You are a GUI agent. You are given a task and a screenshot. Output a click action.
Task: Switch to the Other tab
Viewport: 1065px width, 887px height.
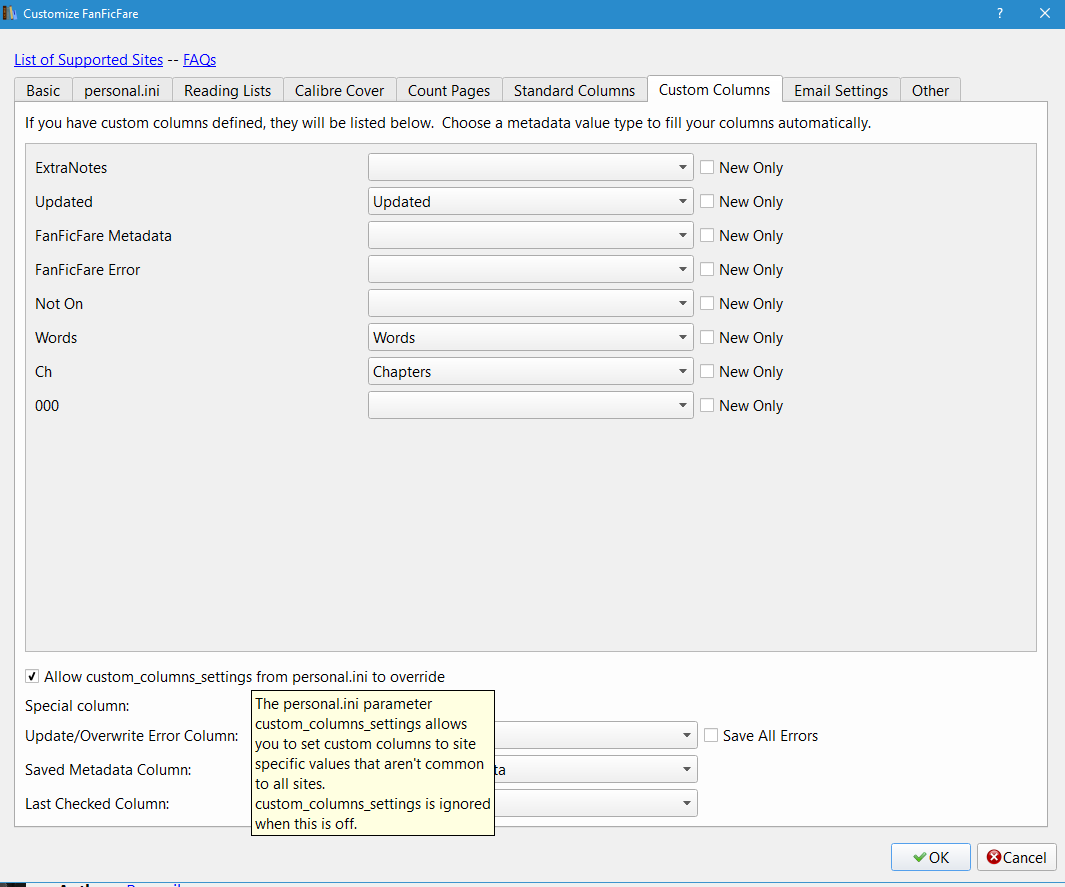coord(930,90)
